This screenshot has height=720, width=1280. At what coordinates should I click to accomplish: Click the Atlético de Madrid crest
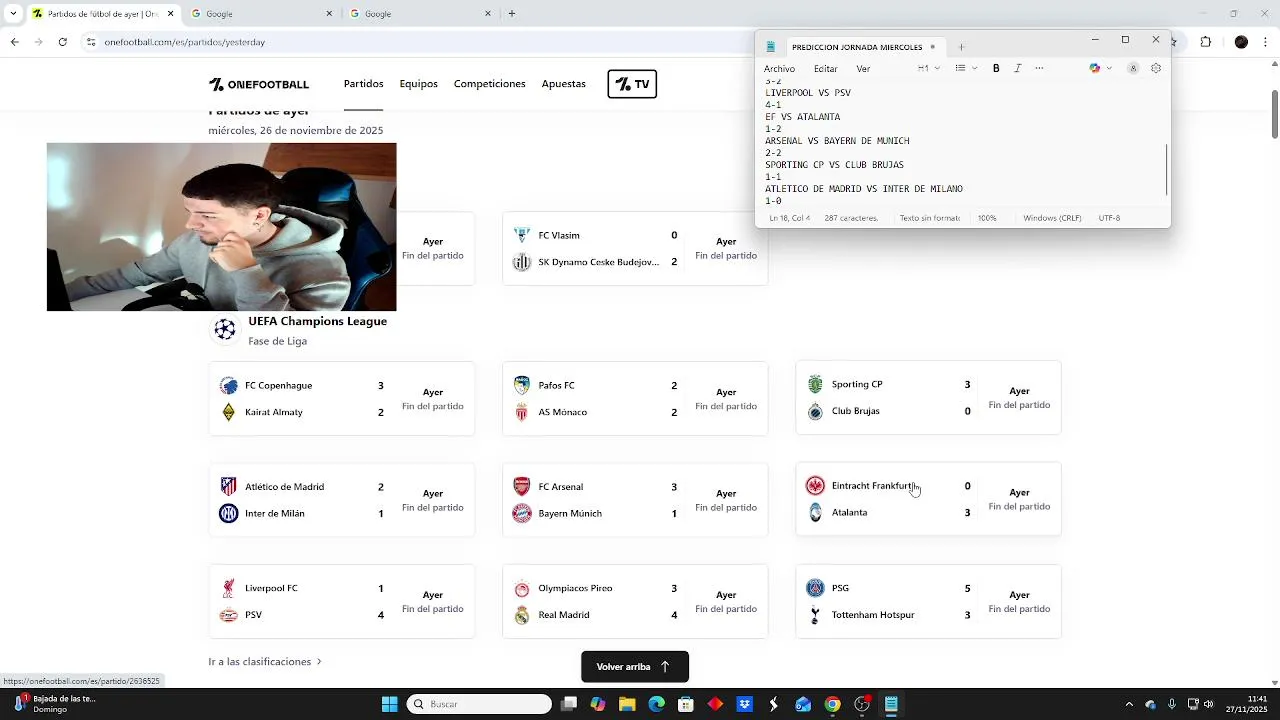(x=228, y=487)
